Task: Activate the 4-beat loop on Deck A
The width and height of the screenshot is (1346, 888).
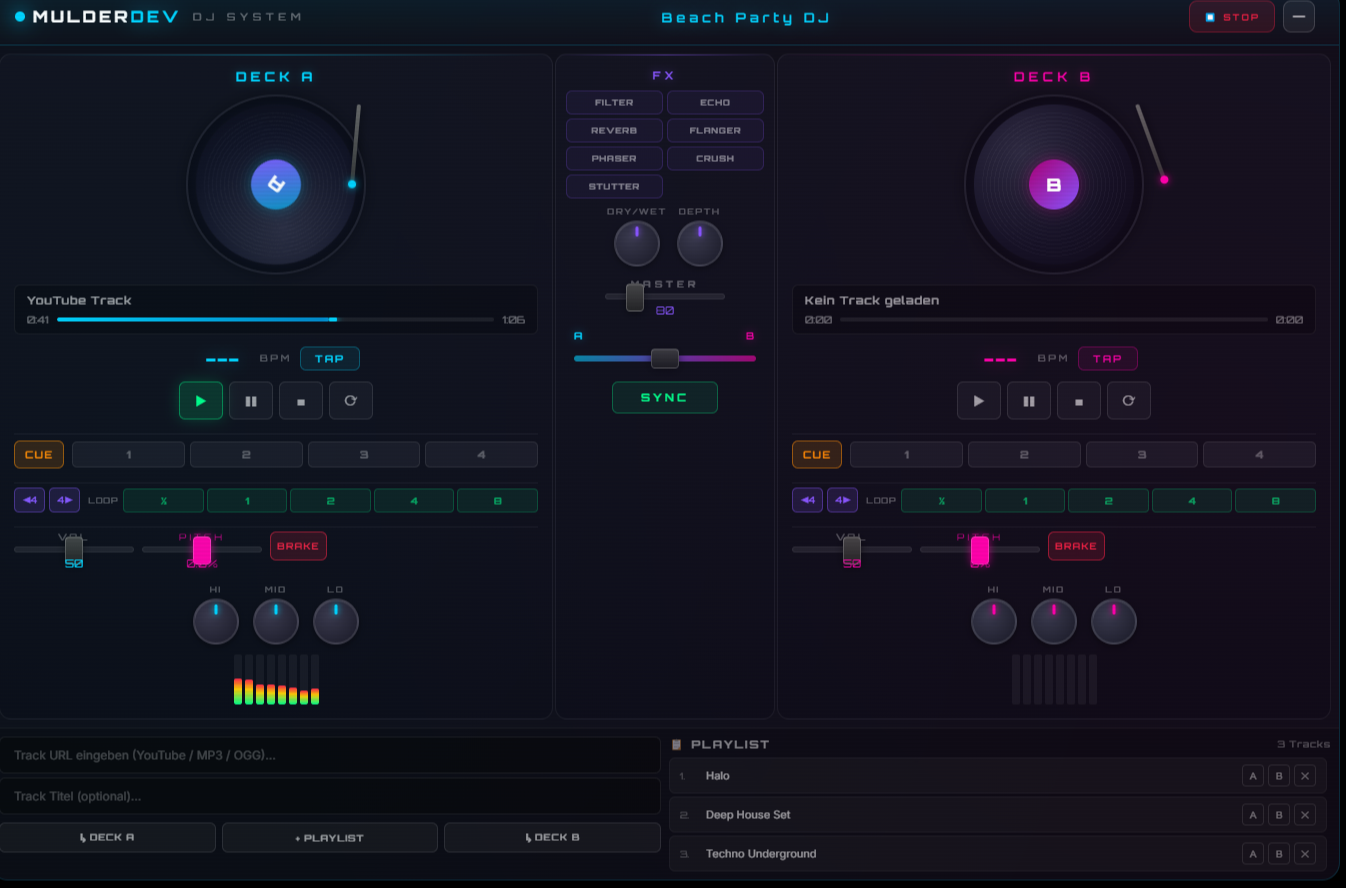Action: coord(414,500)
